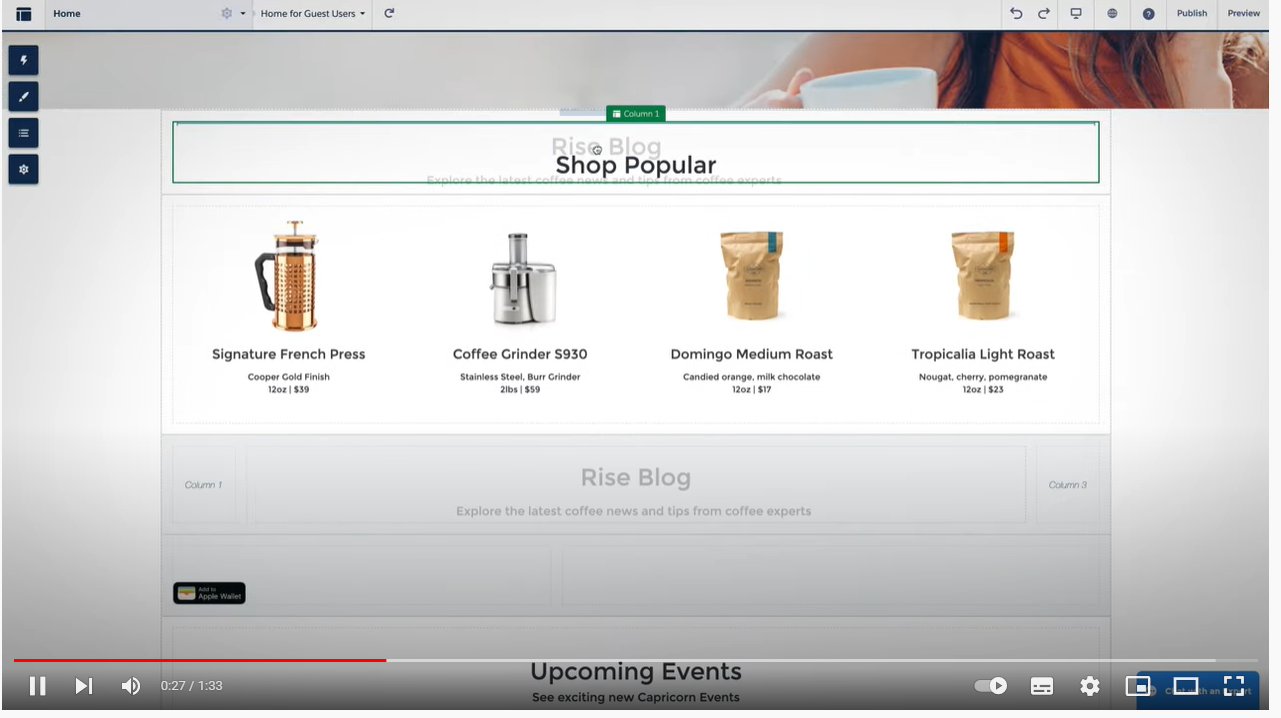
Task: Select the Cooper Gold Finish description text
Action: pyautogui.click(x=289, y=377)
